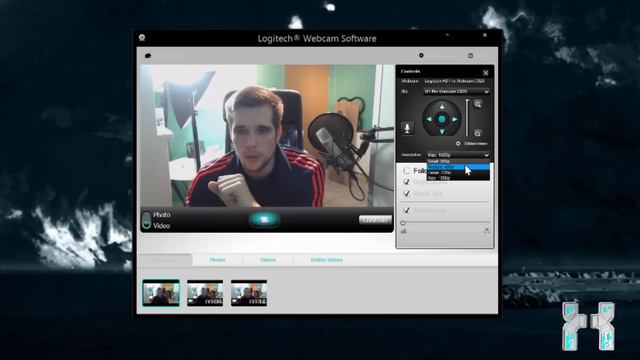Click the grey button right of the capture bar
This screenshot has width=640, height=360.
375,220
